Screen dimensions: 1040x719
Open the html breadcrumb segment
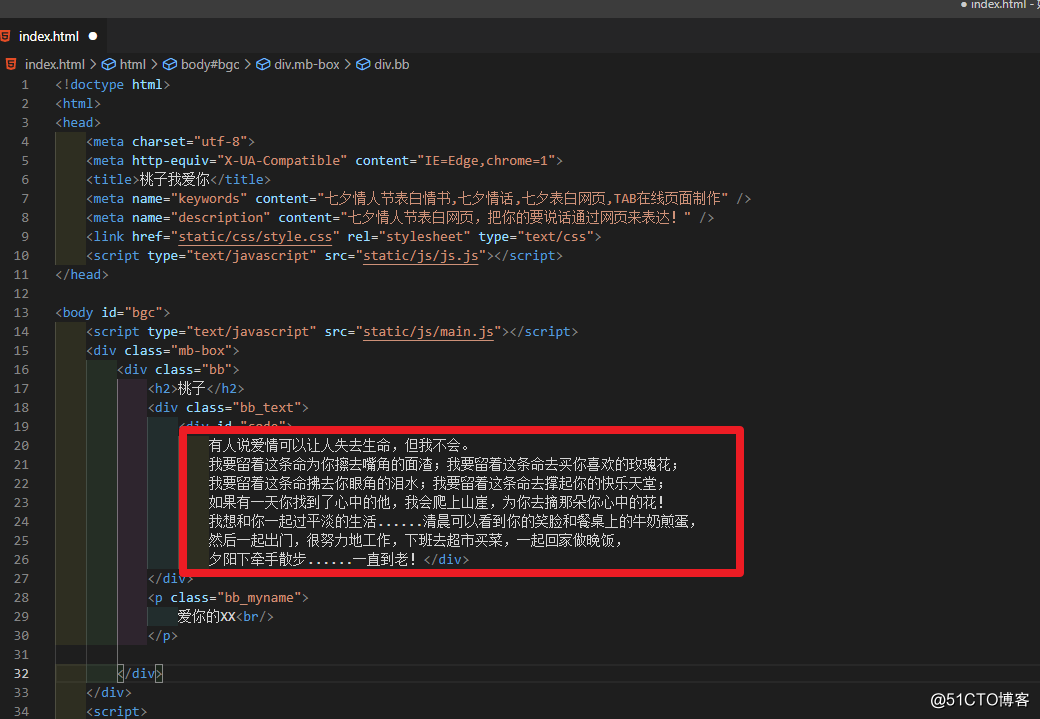(x=133, y=64)
